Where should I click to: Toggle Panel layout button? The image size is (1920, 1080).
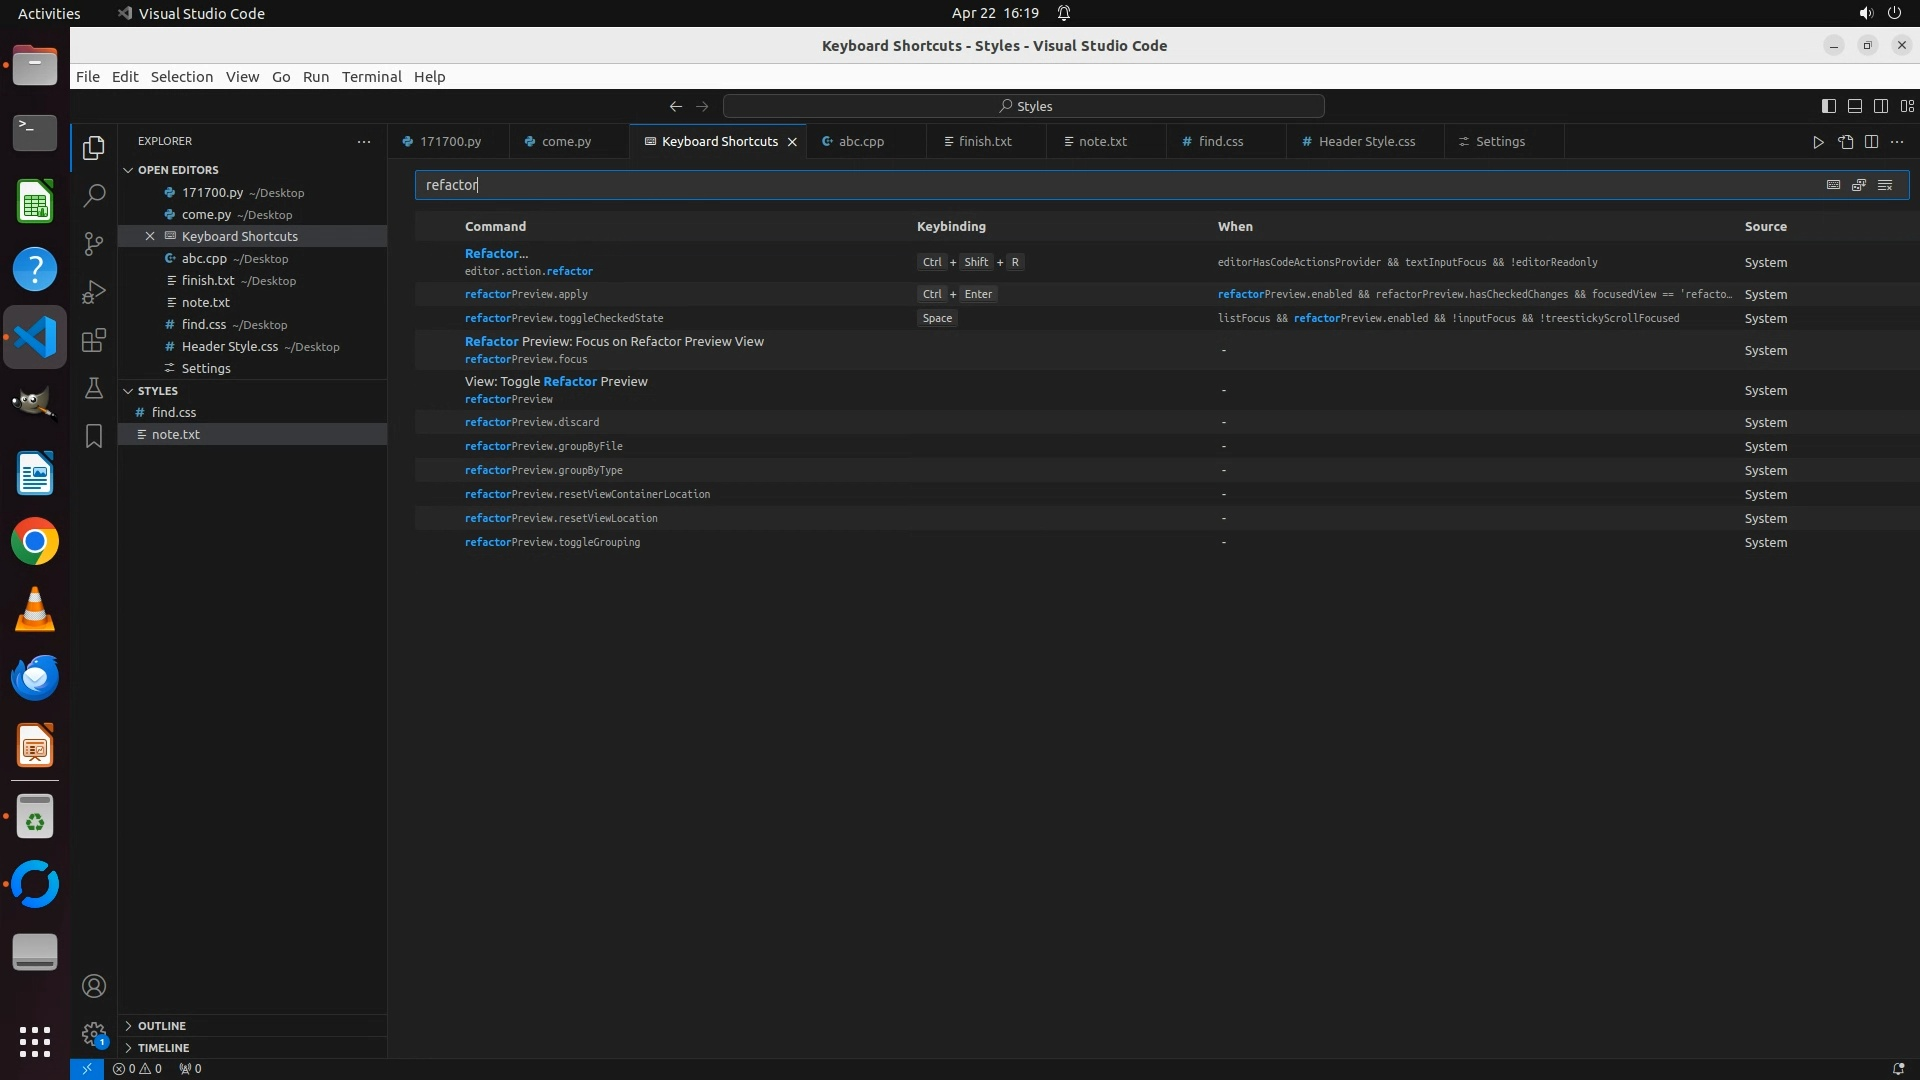[x=1854, y=106]
